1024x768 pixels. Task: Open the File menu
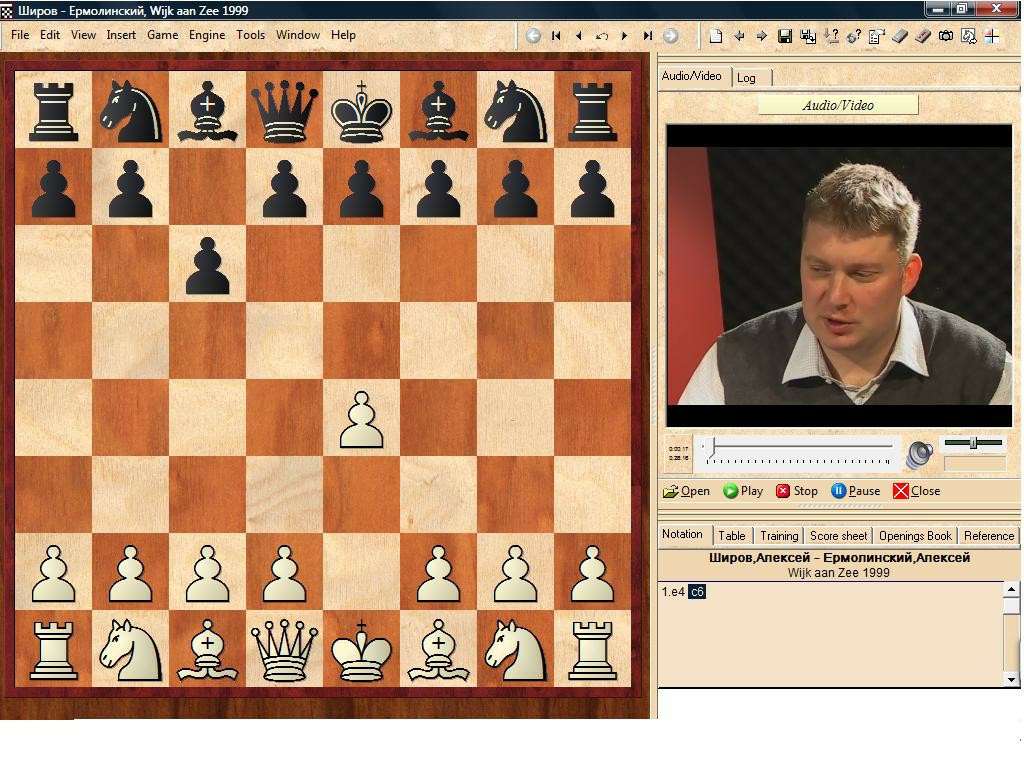[20, 35]
